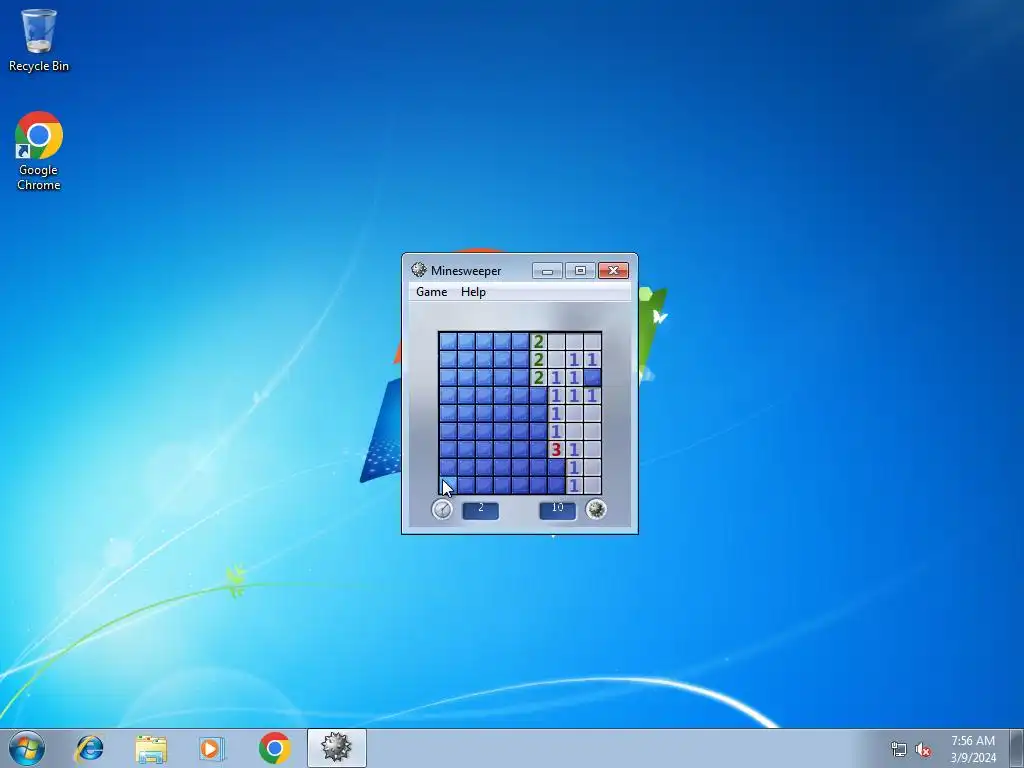Image resolution: width=1024 pixels, height=768 pixels.
Task: Select the Google Chrome desktop shortcut
Action: coord(39,151)
